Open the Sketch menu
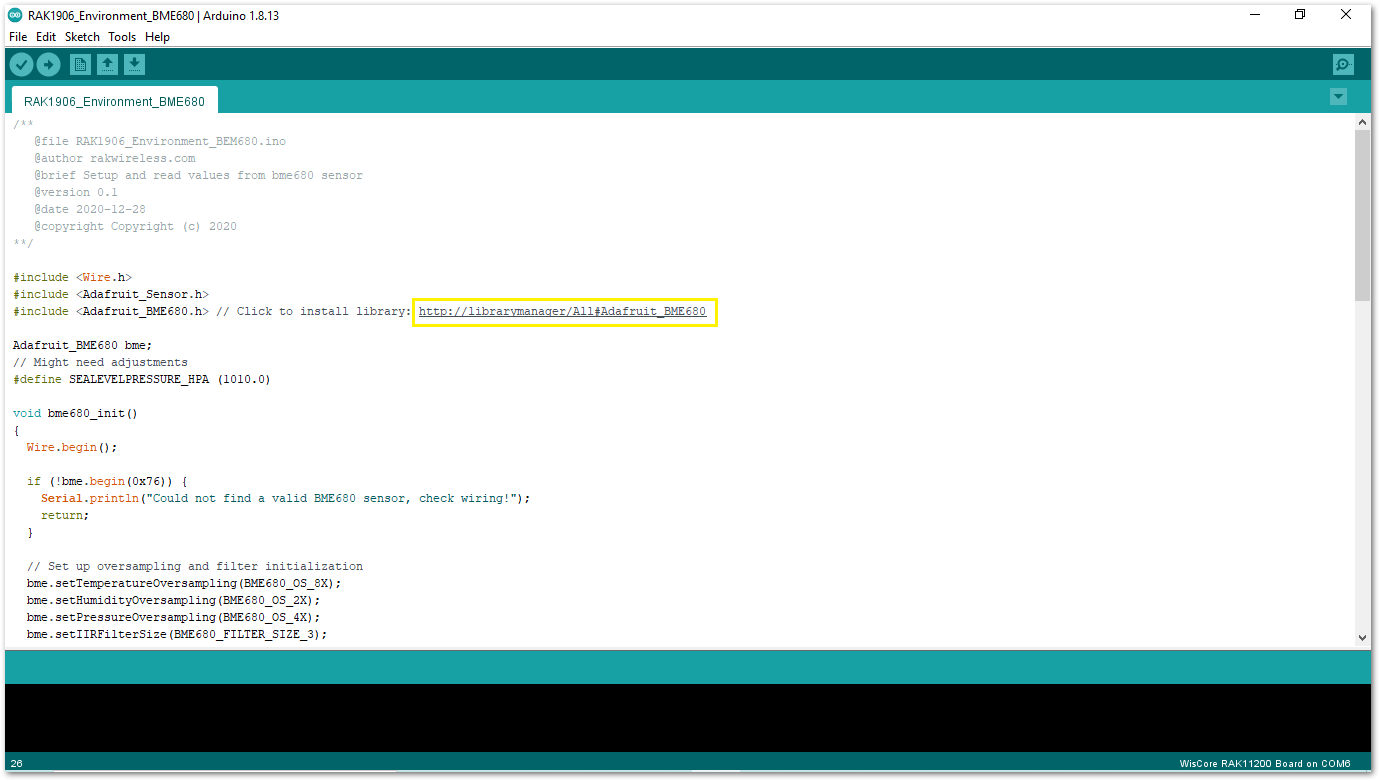1380x781 pixels. (x=82, y=37)
